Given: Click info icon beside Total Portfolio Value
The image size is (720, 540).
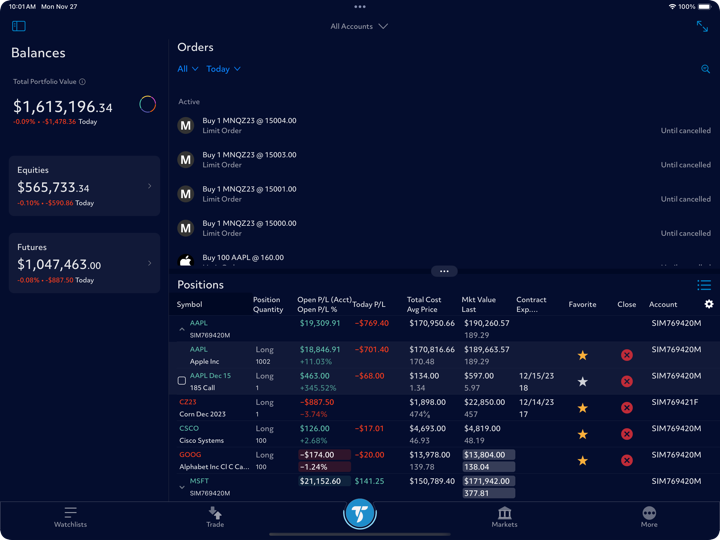Looking at the screenshot, I should (82, 82).
